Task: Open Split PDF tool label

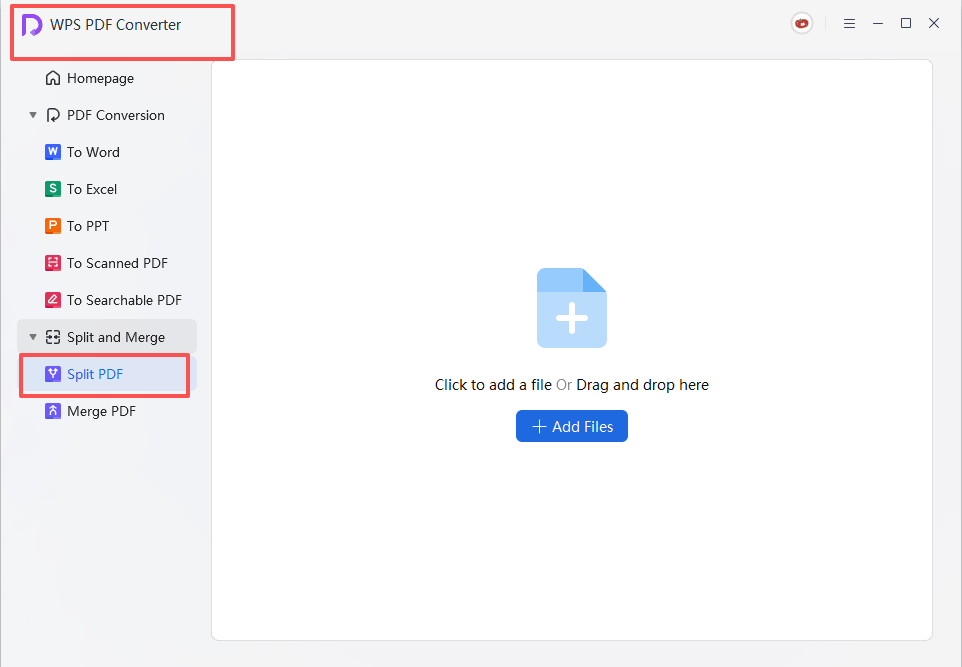Action: pyautogui.click(x=95, y=374)
